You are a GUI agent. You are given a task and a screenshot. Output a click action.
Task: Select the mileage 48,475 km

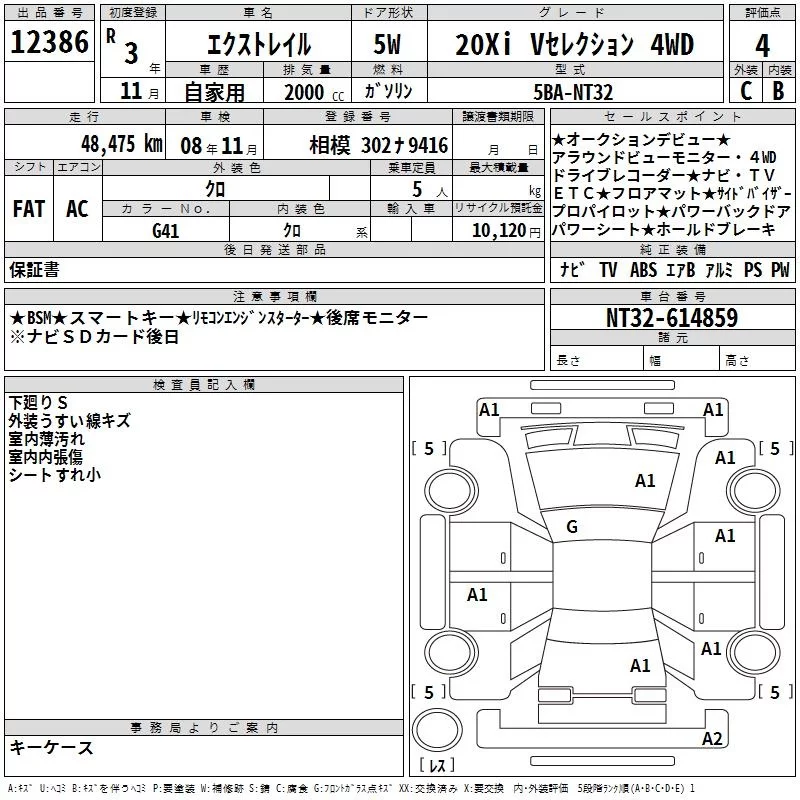[x=121, y=144]
